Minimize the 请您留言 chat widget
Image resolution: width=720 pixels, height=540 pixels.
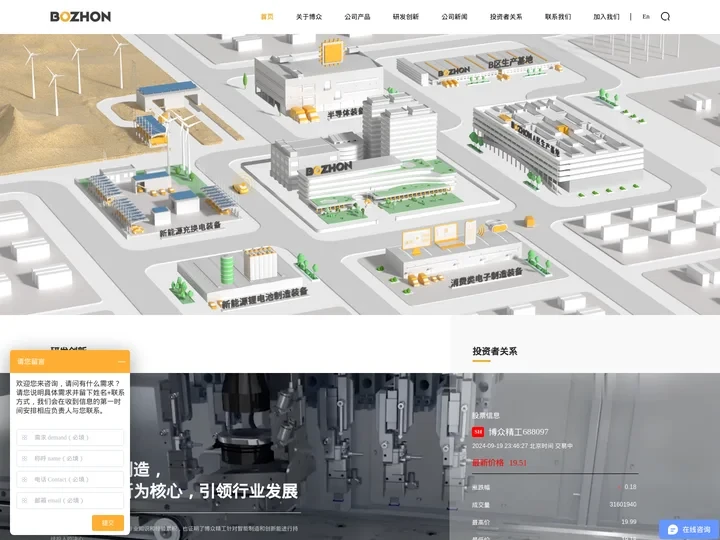pyautogui.click(x=121, y=362)
